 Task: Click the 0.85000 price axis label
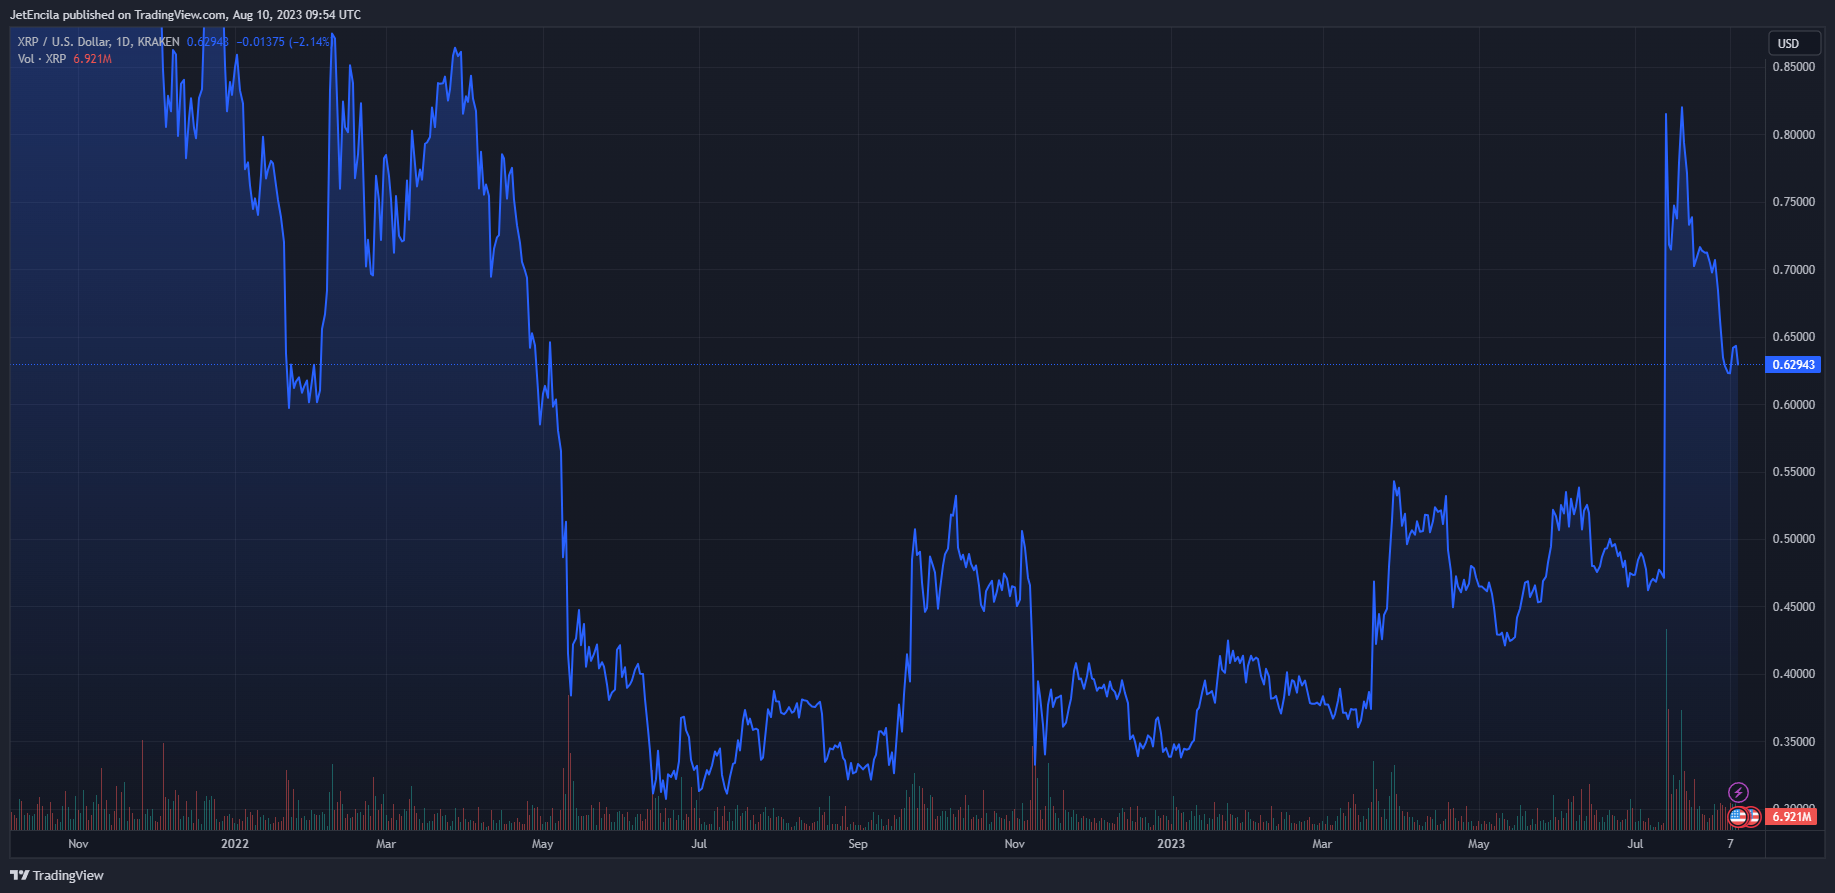point(1794,67)
